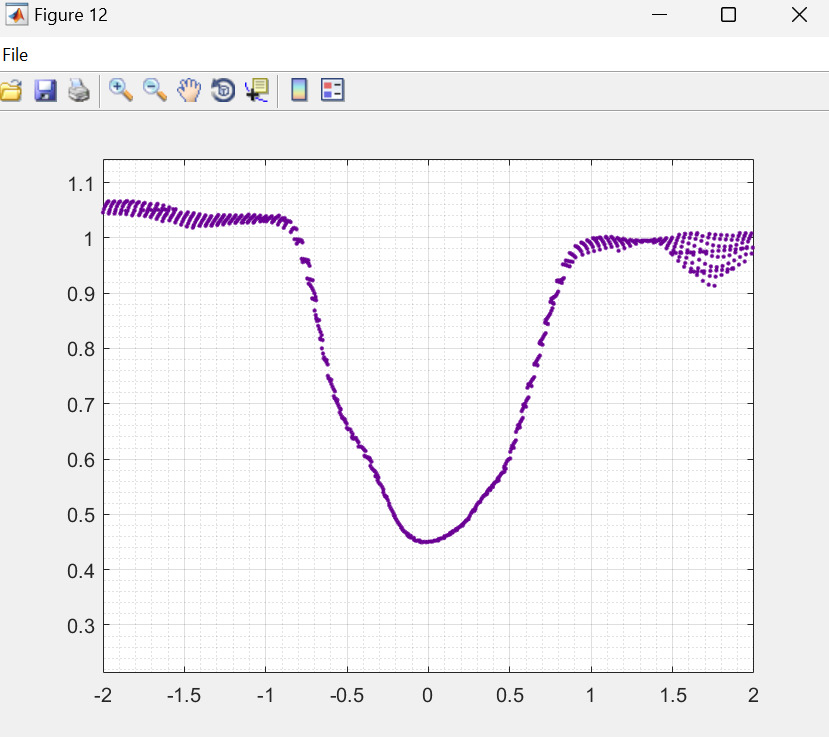Toggle the Insert Colorbar button
829x737 pixels.
coord(298,91)
